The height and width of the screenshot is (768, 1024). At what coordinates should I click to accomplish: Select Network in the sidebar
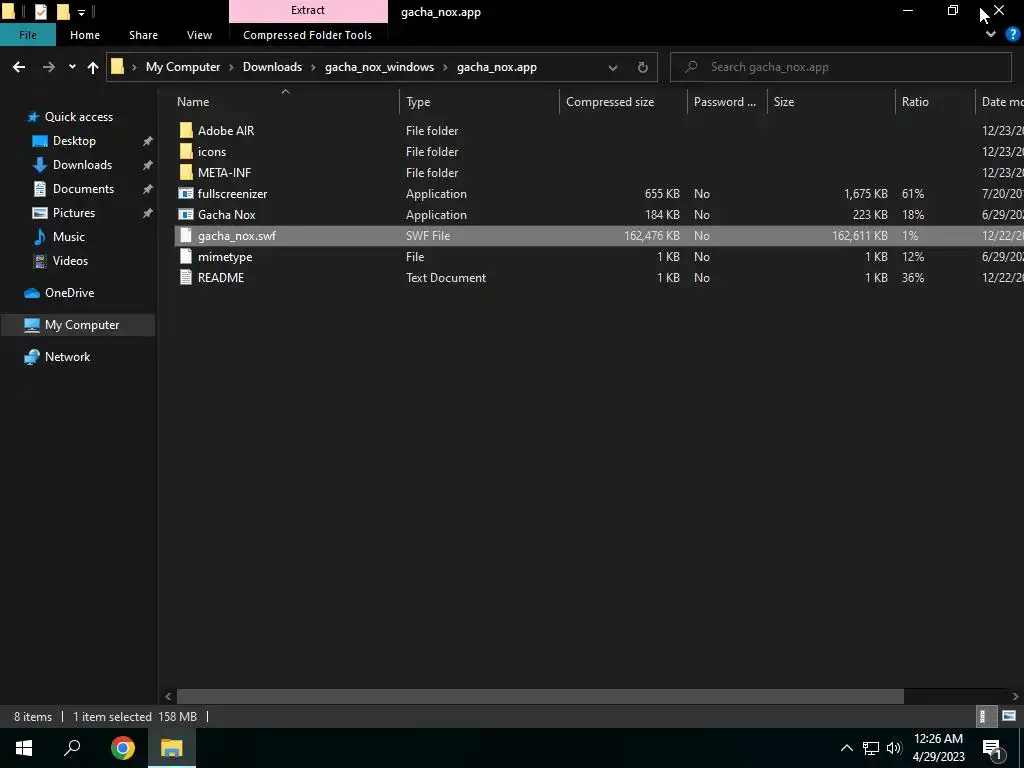coord(67,357)
